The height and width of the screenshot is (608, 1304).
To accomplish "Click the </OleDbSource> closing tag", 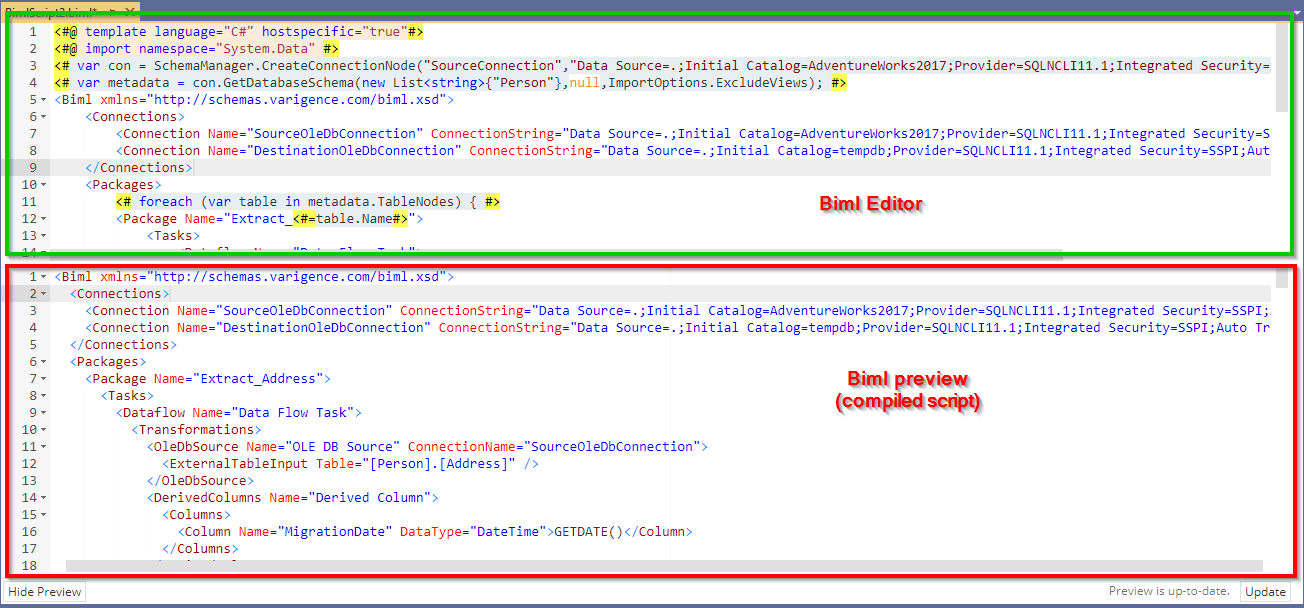I will (201, 481).
